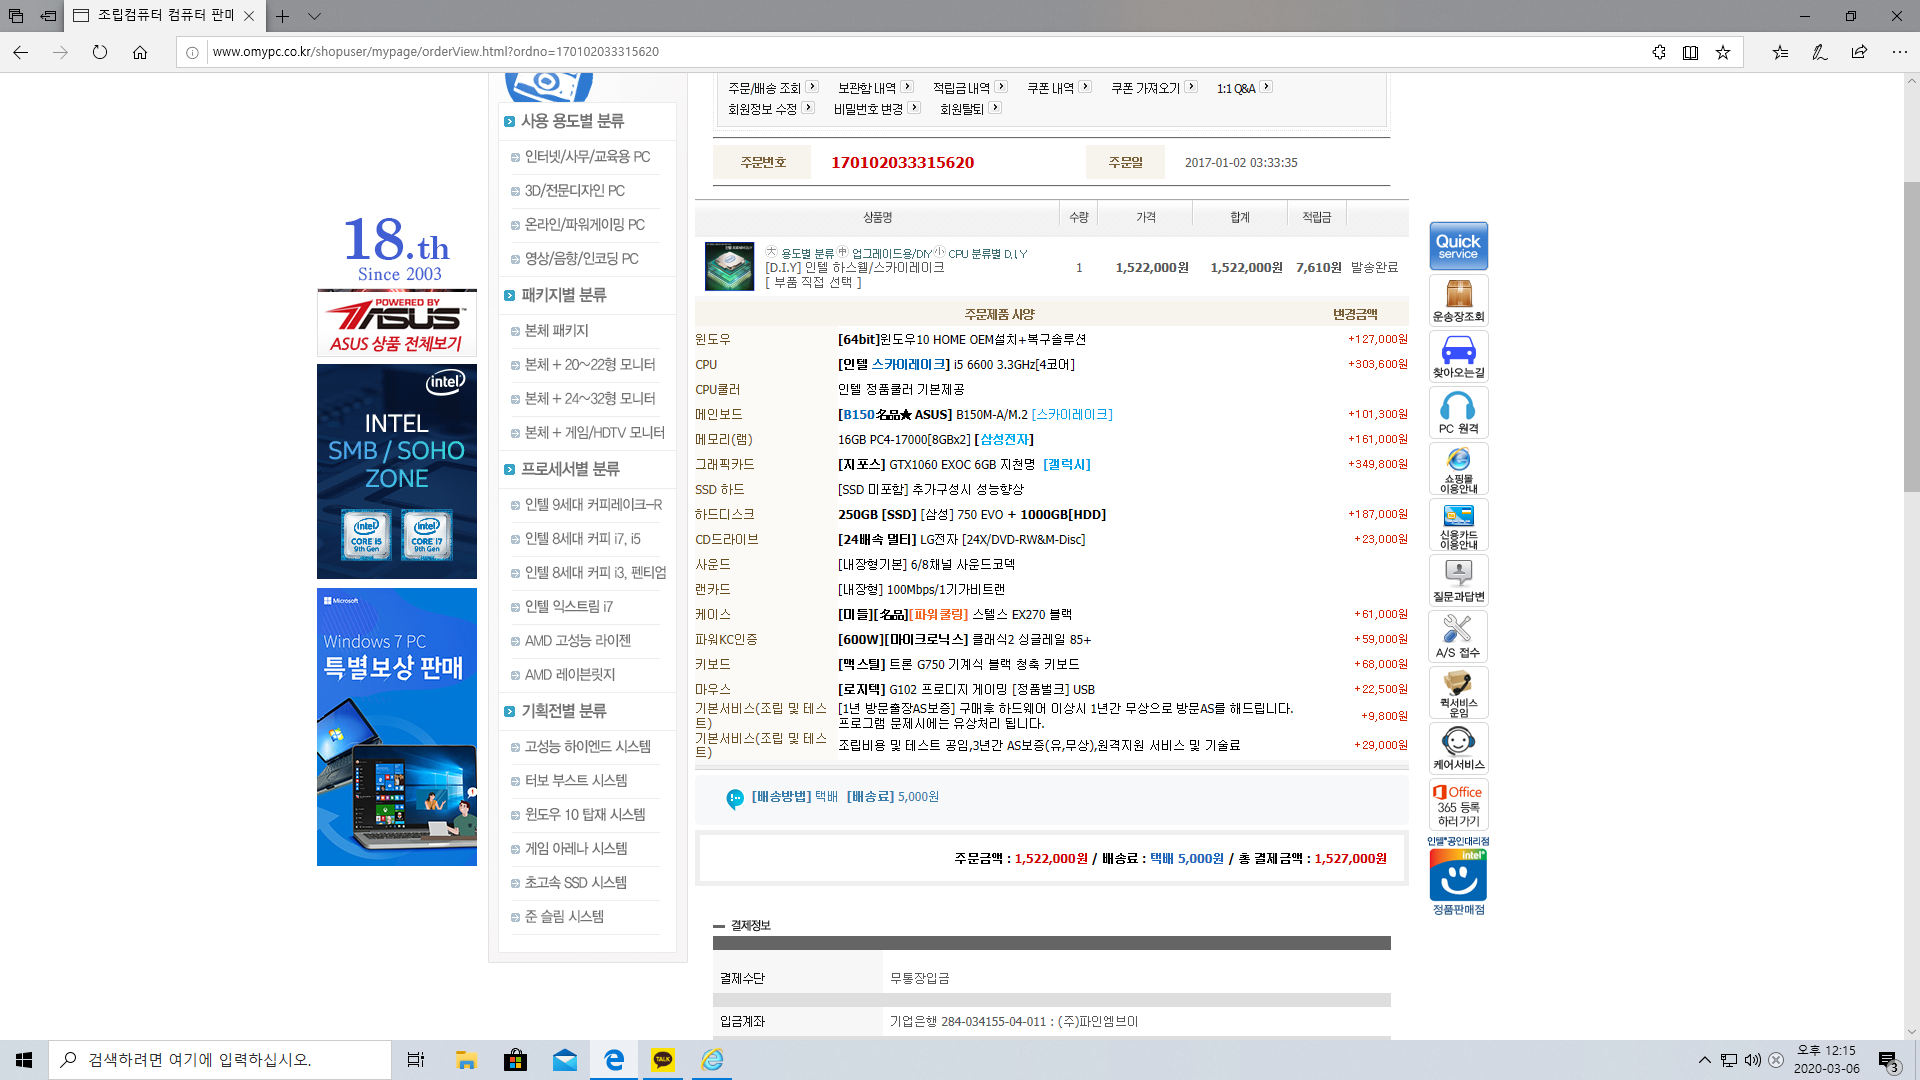This screenshot has height=1080, width=1920.
Task: Show hidden system tray icons
Action: 1704,1060
